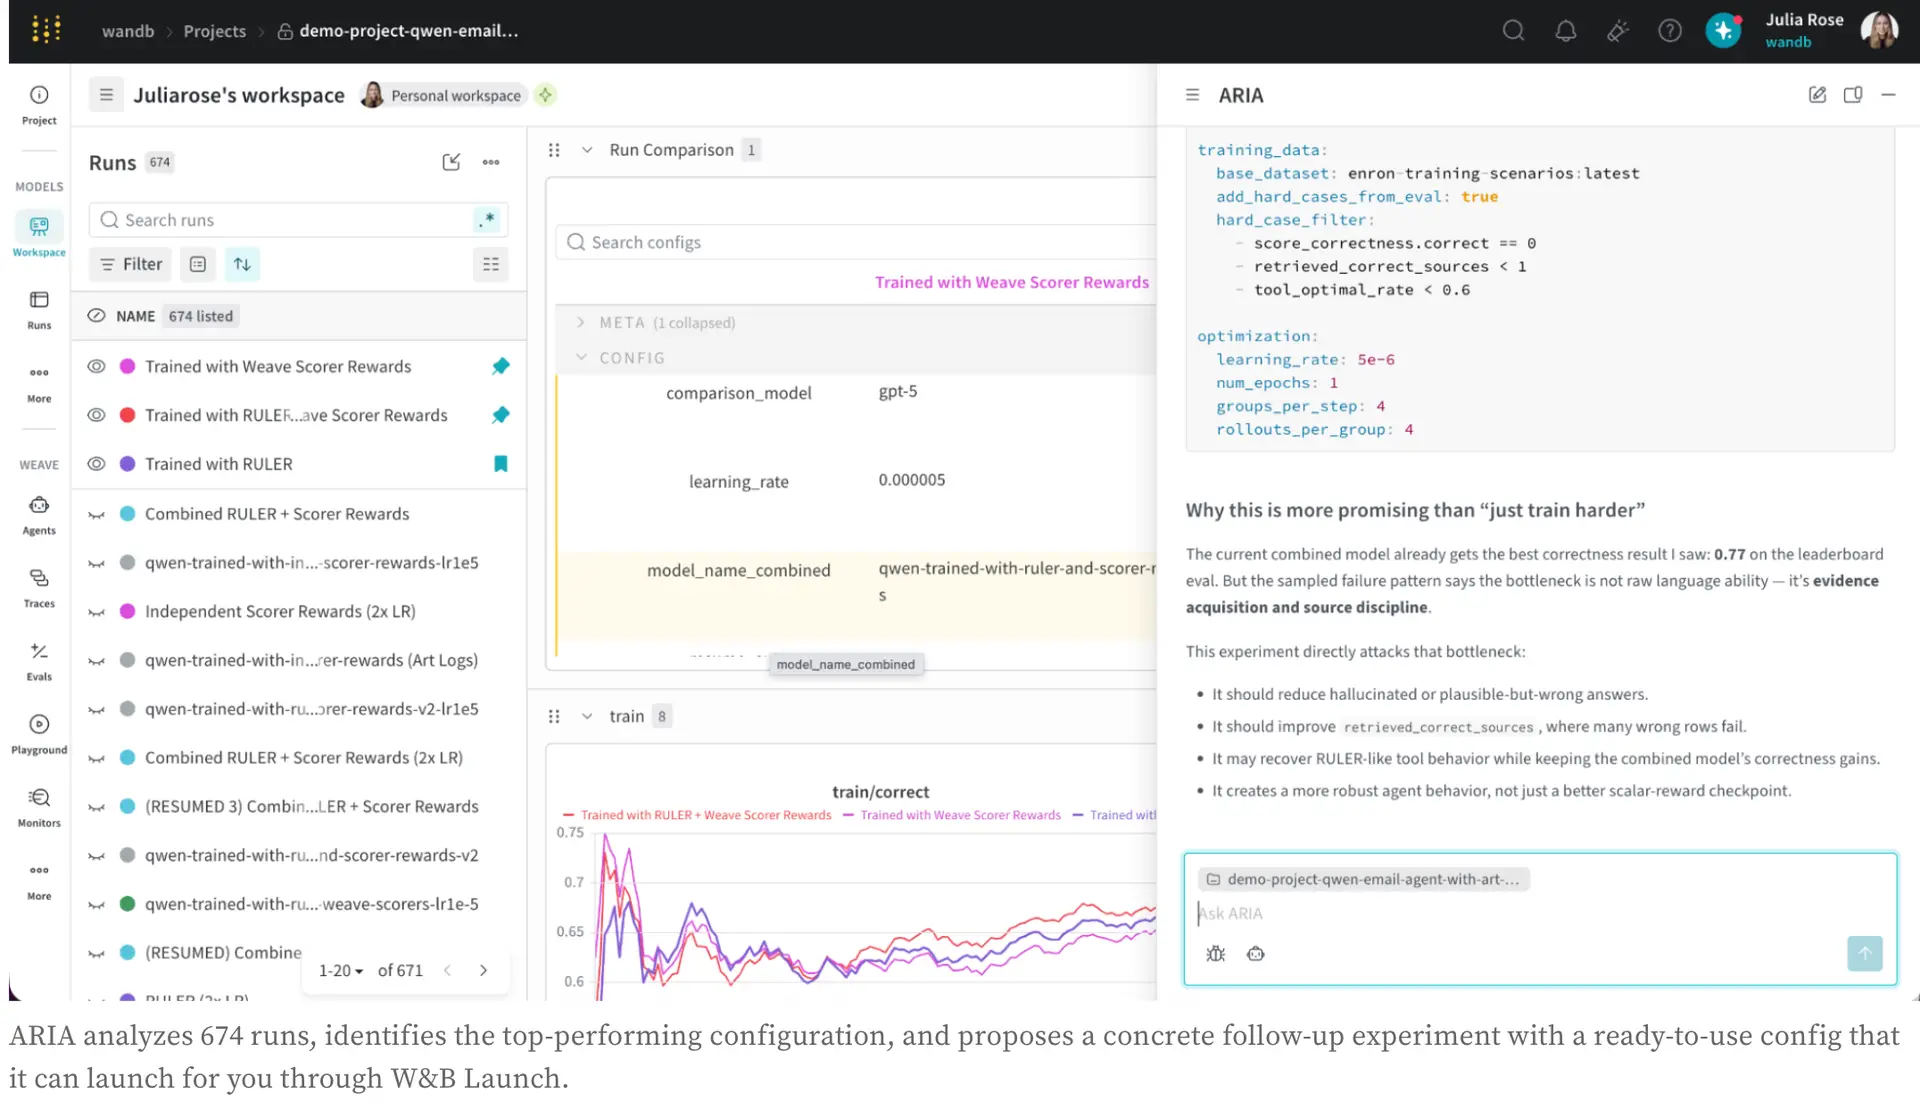Toggle regex search in Search runs
Screen dimensions: 1920x1110
487,219
